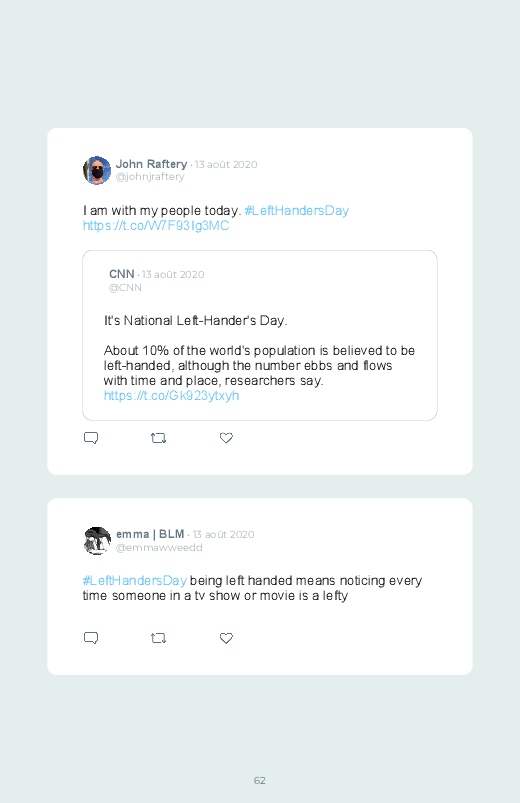Open the #LeftHandersDay hashtag in emma's tweet
This screenshot has width=520, height=803.
pos(135,580)
